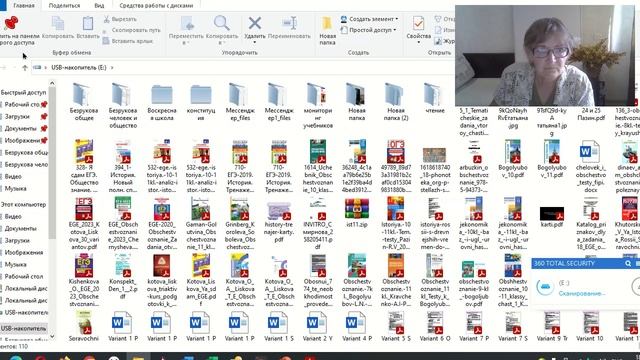This screenshot has height=360, width=640.
Task: Click Сканирование link in 360 popup
Action: coord(582,293)
